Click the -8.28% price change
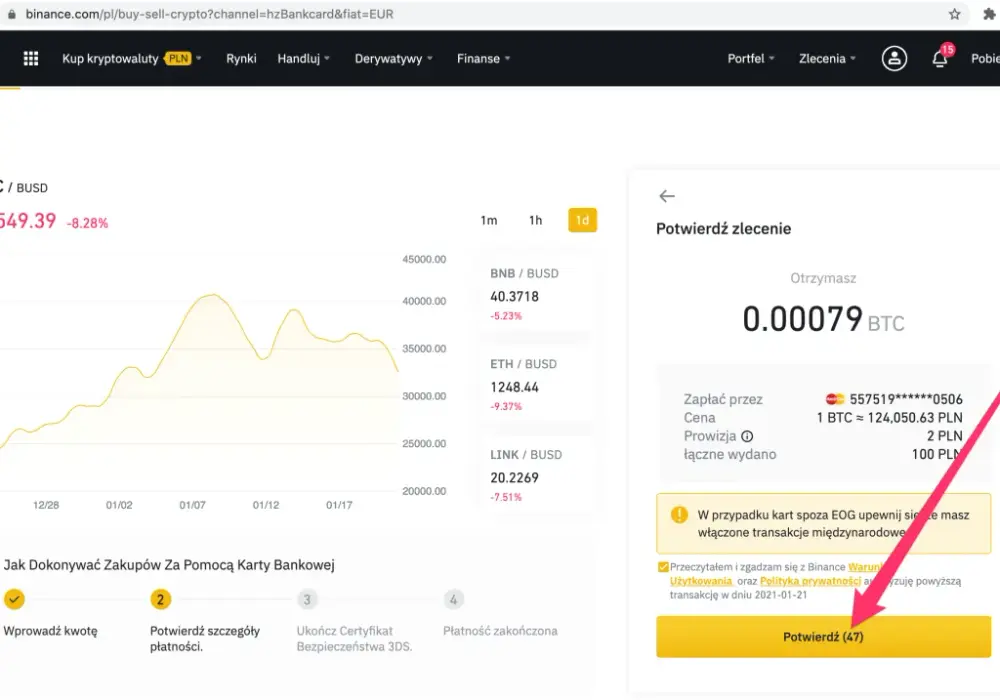Screen dimensions: 1000x700 (87, 223)
